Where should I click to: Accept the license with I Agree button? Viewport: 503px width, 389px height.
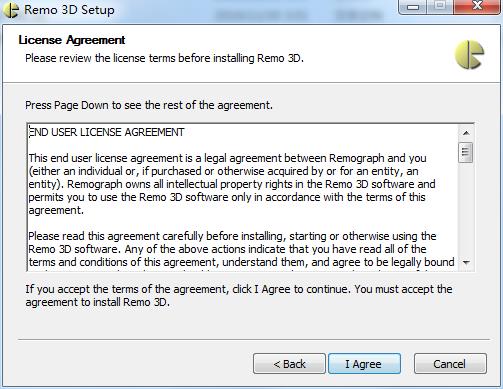pyautogui.click(x=364, y=364)
